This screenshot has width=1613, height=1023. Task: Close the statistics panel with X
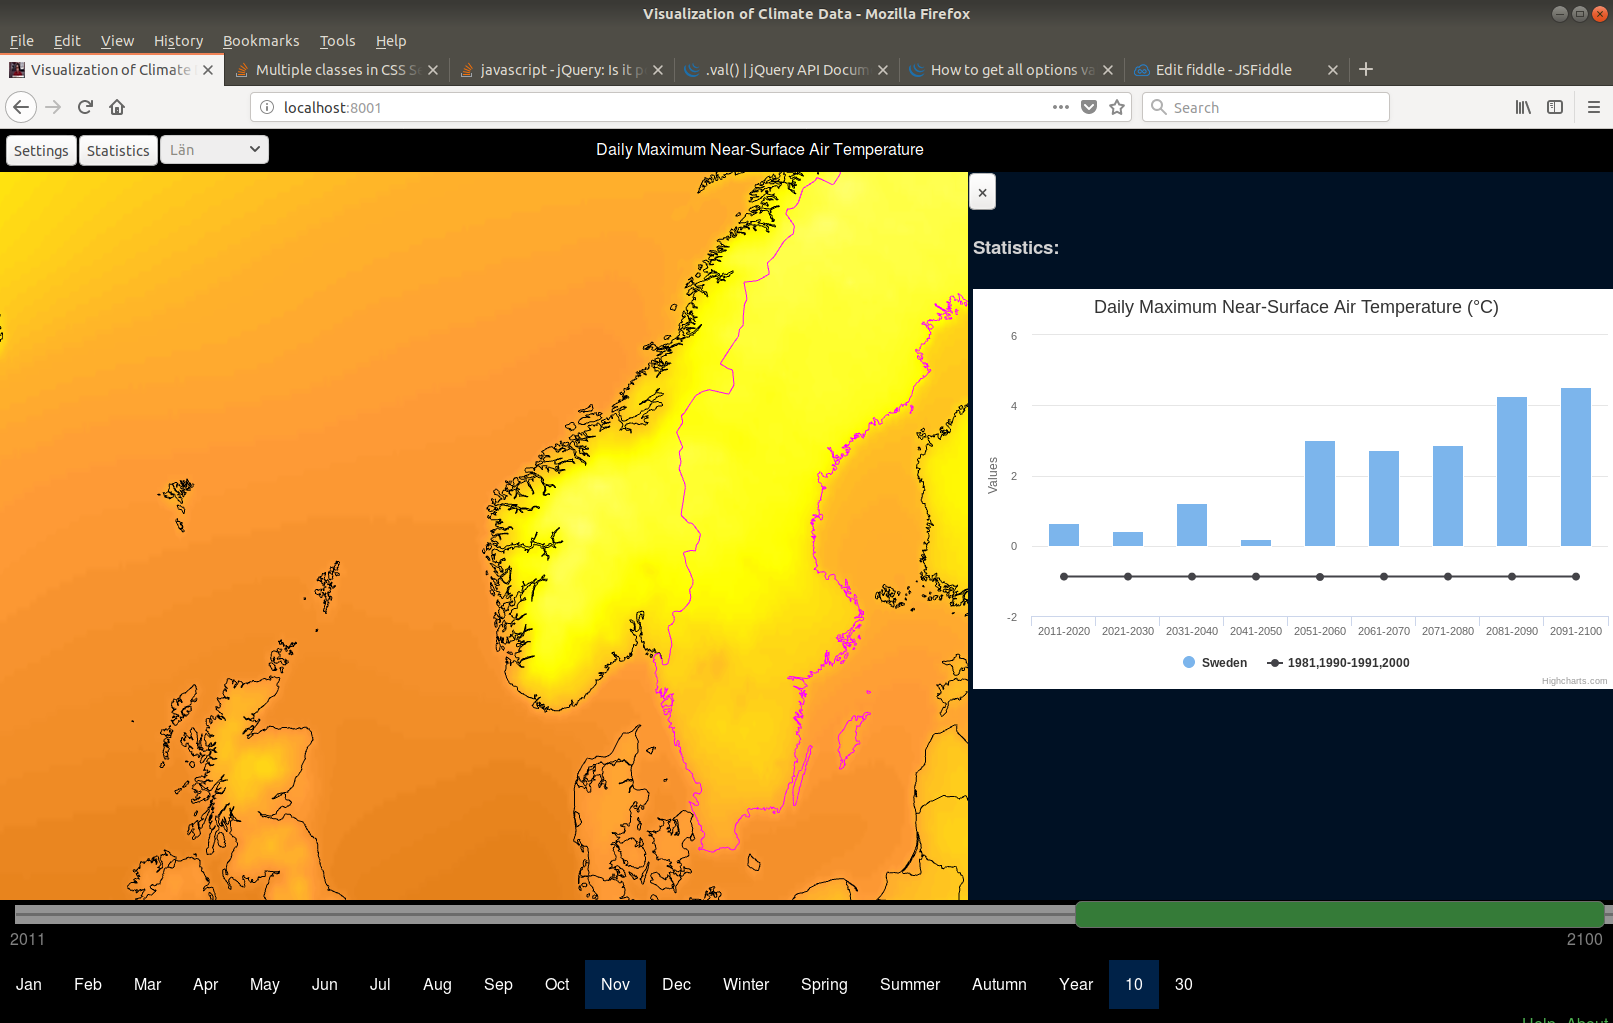[x=982, y=192]
